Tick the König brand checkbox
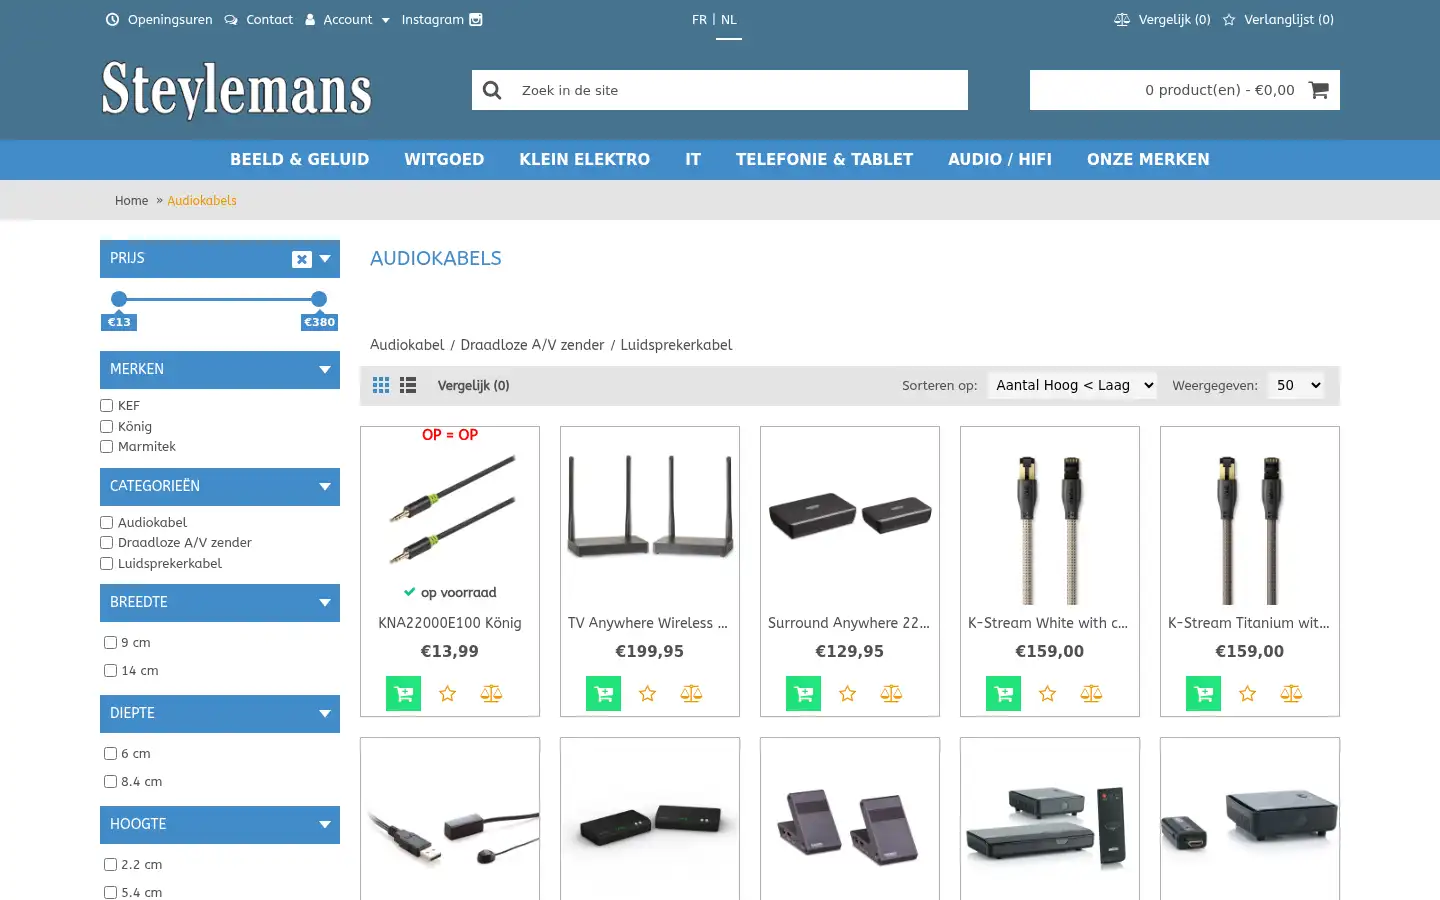Image resolution: width=1440 pixels, height=900 pixels. click(x=106, y=426)
